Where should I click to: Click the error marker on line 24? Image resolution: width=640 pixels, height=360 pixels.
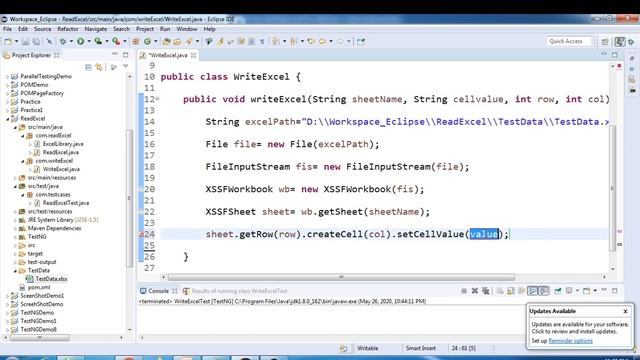pos(141,235)
